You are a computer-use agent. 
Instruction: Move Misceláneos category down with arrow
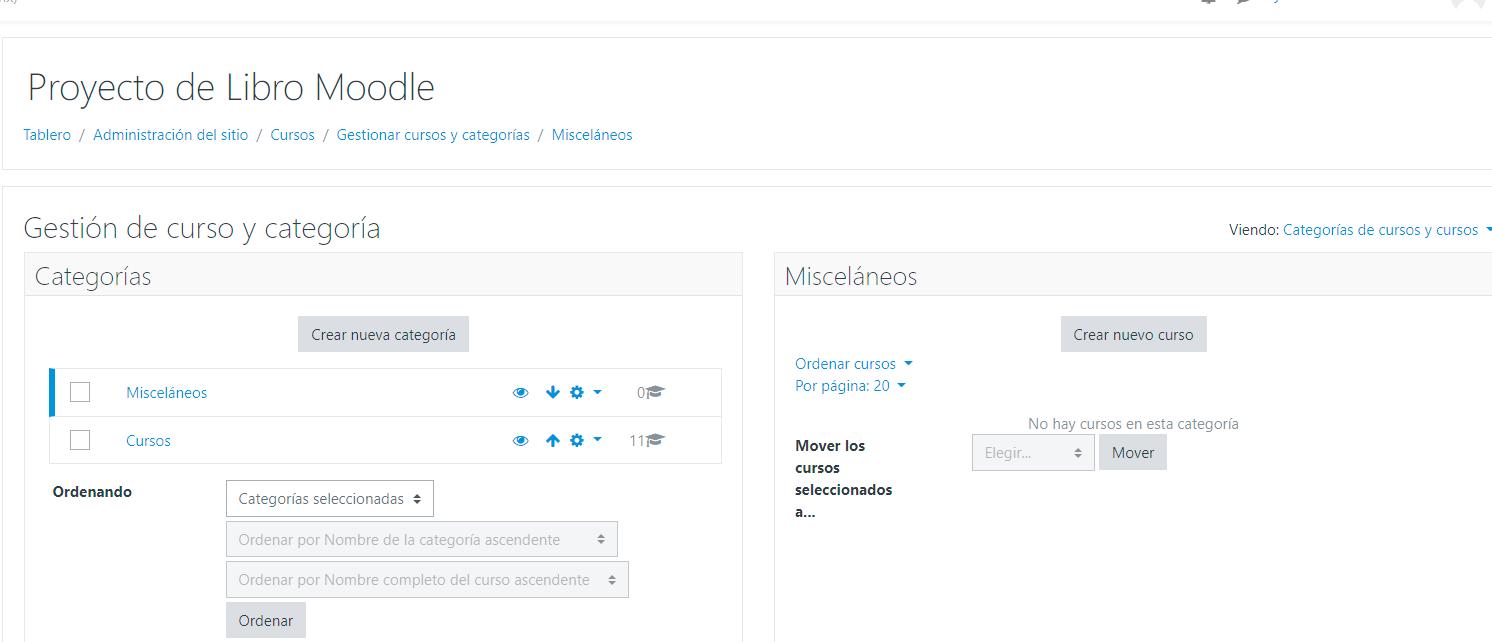coord(552,393)
